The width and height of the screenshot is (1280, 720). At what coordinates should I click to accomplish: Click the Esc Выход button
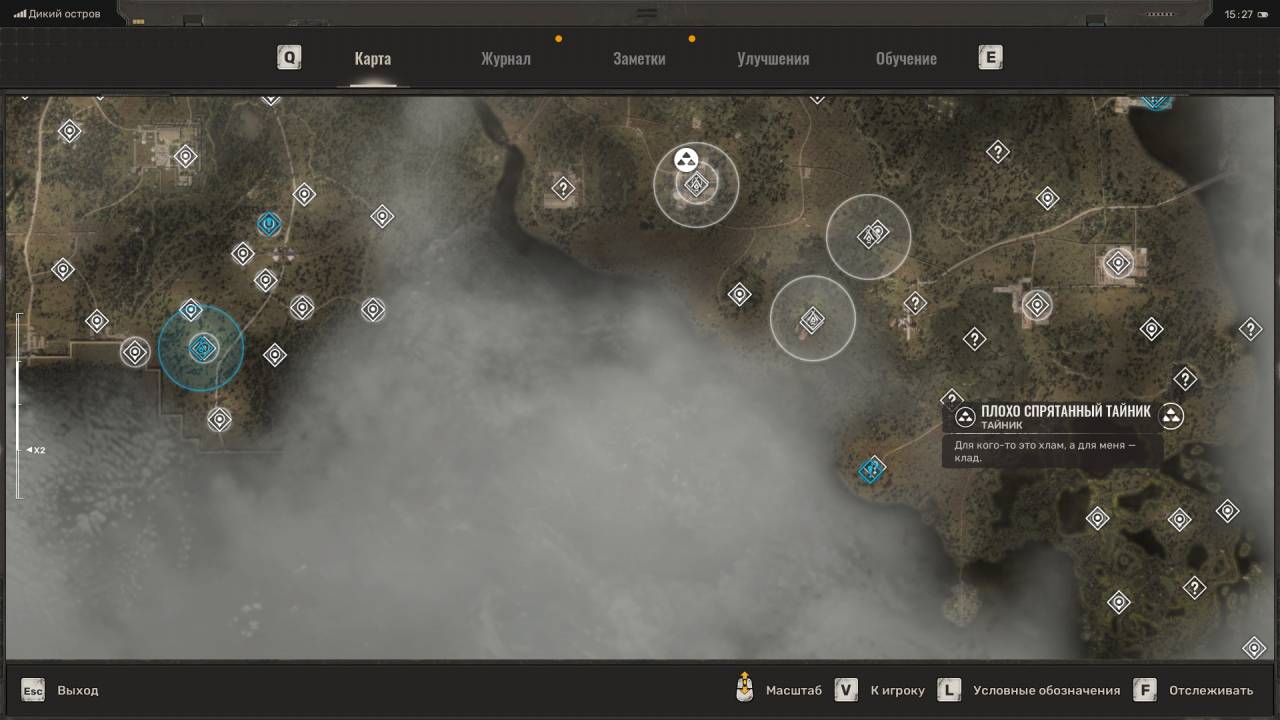61,690
